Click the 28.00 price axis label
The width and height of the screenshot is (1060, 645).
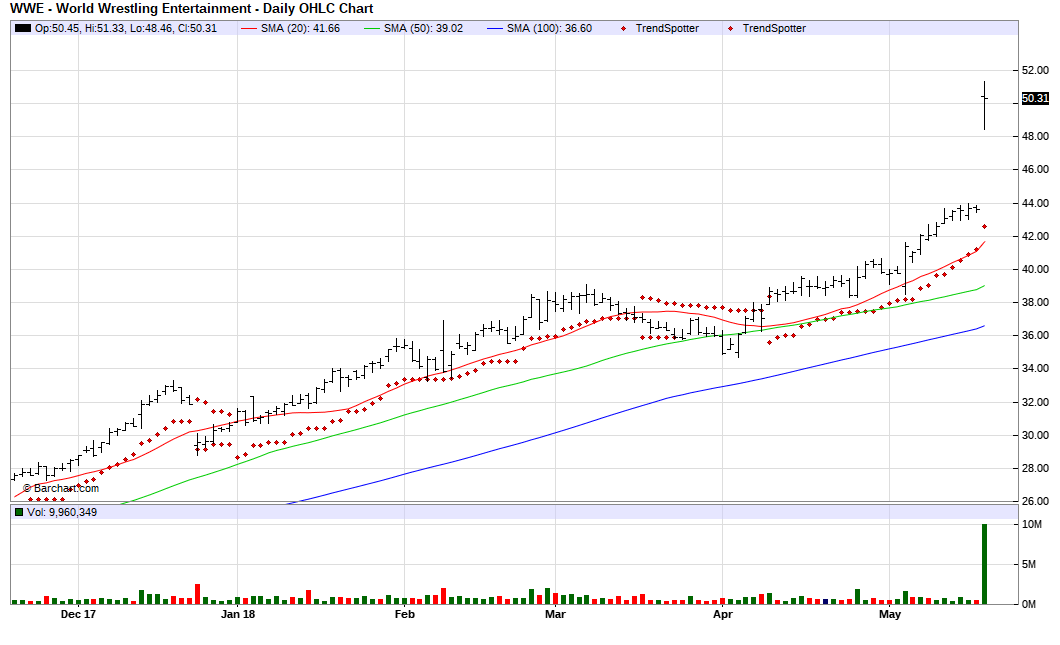pos(1035,469)
